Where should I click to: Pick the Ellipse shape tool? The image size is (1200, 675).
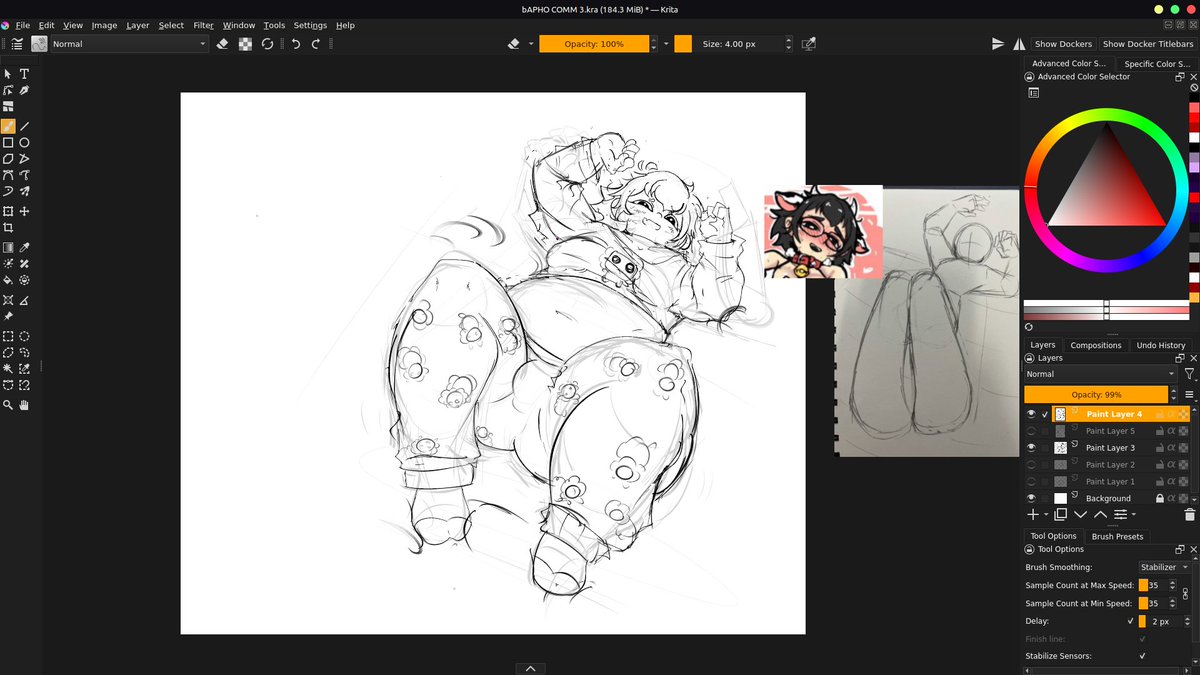click(x=25, y=143)
